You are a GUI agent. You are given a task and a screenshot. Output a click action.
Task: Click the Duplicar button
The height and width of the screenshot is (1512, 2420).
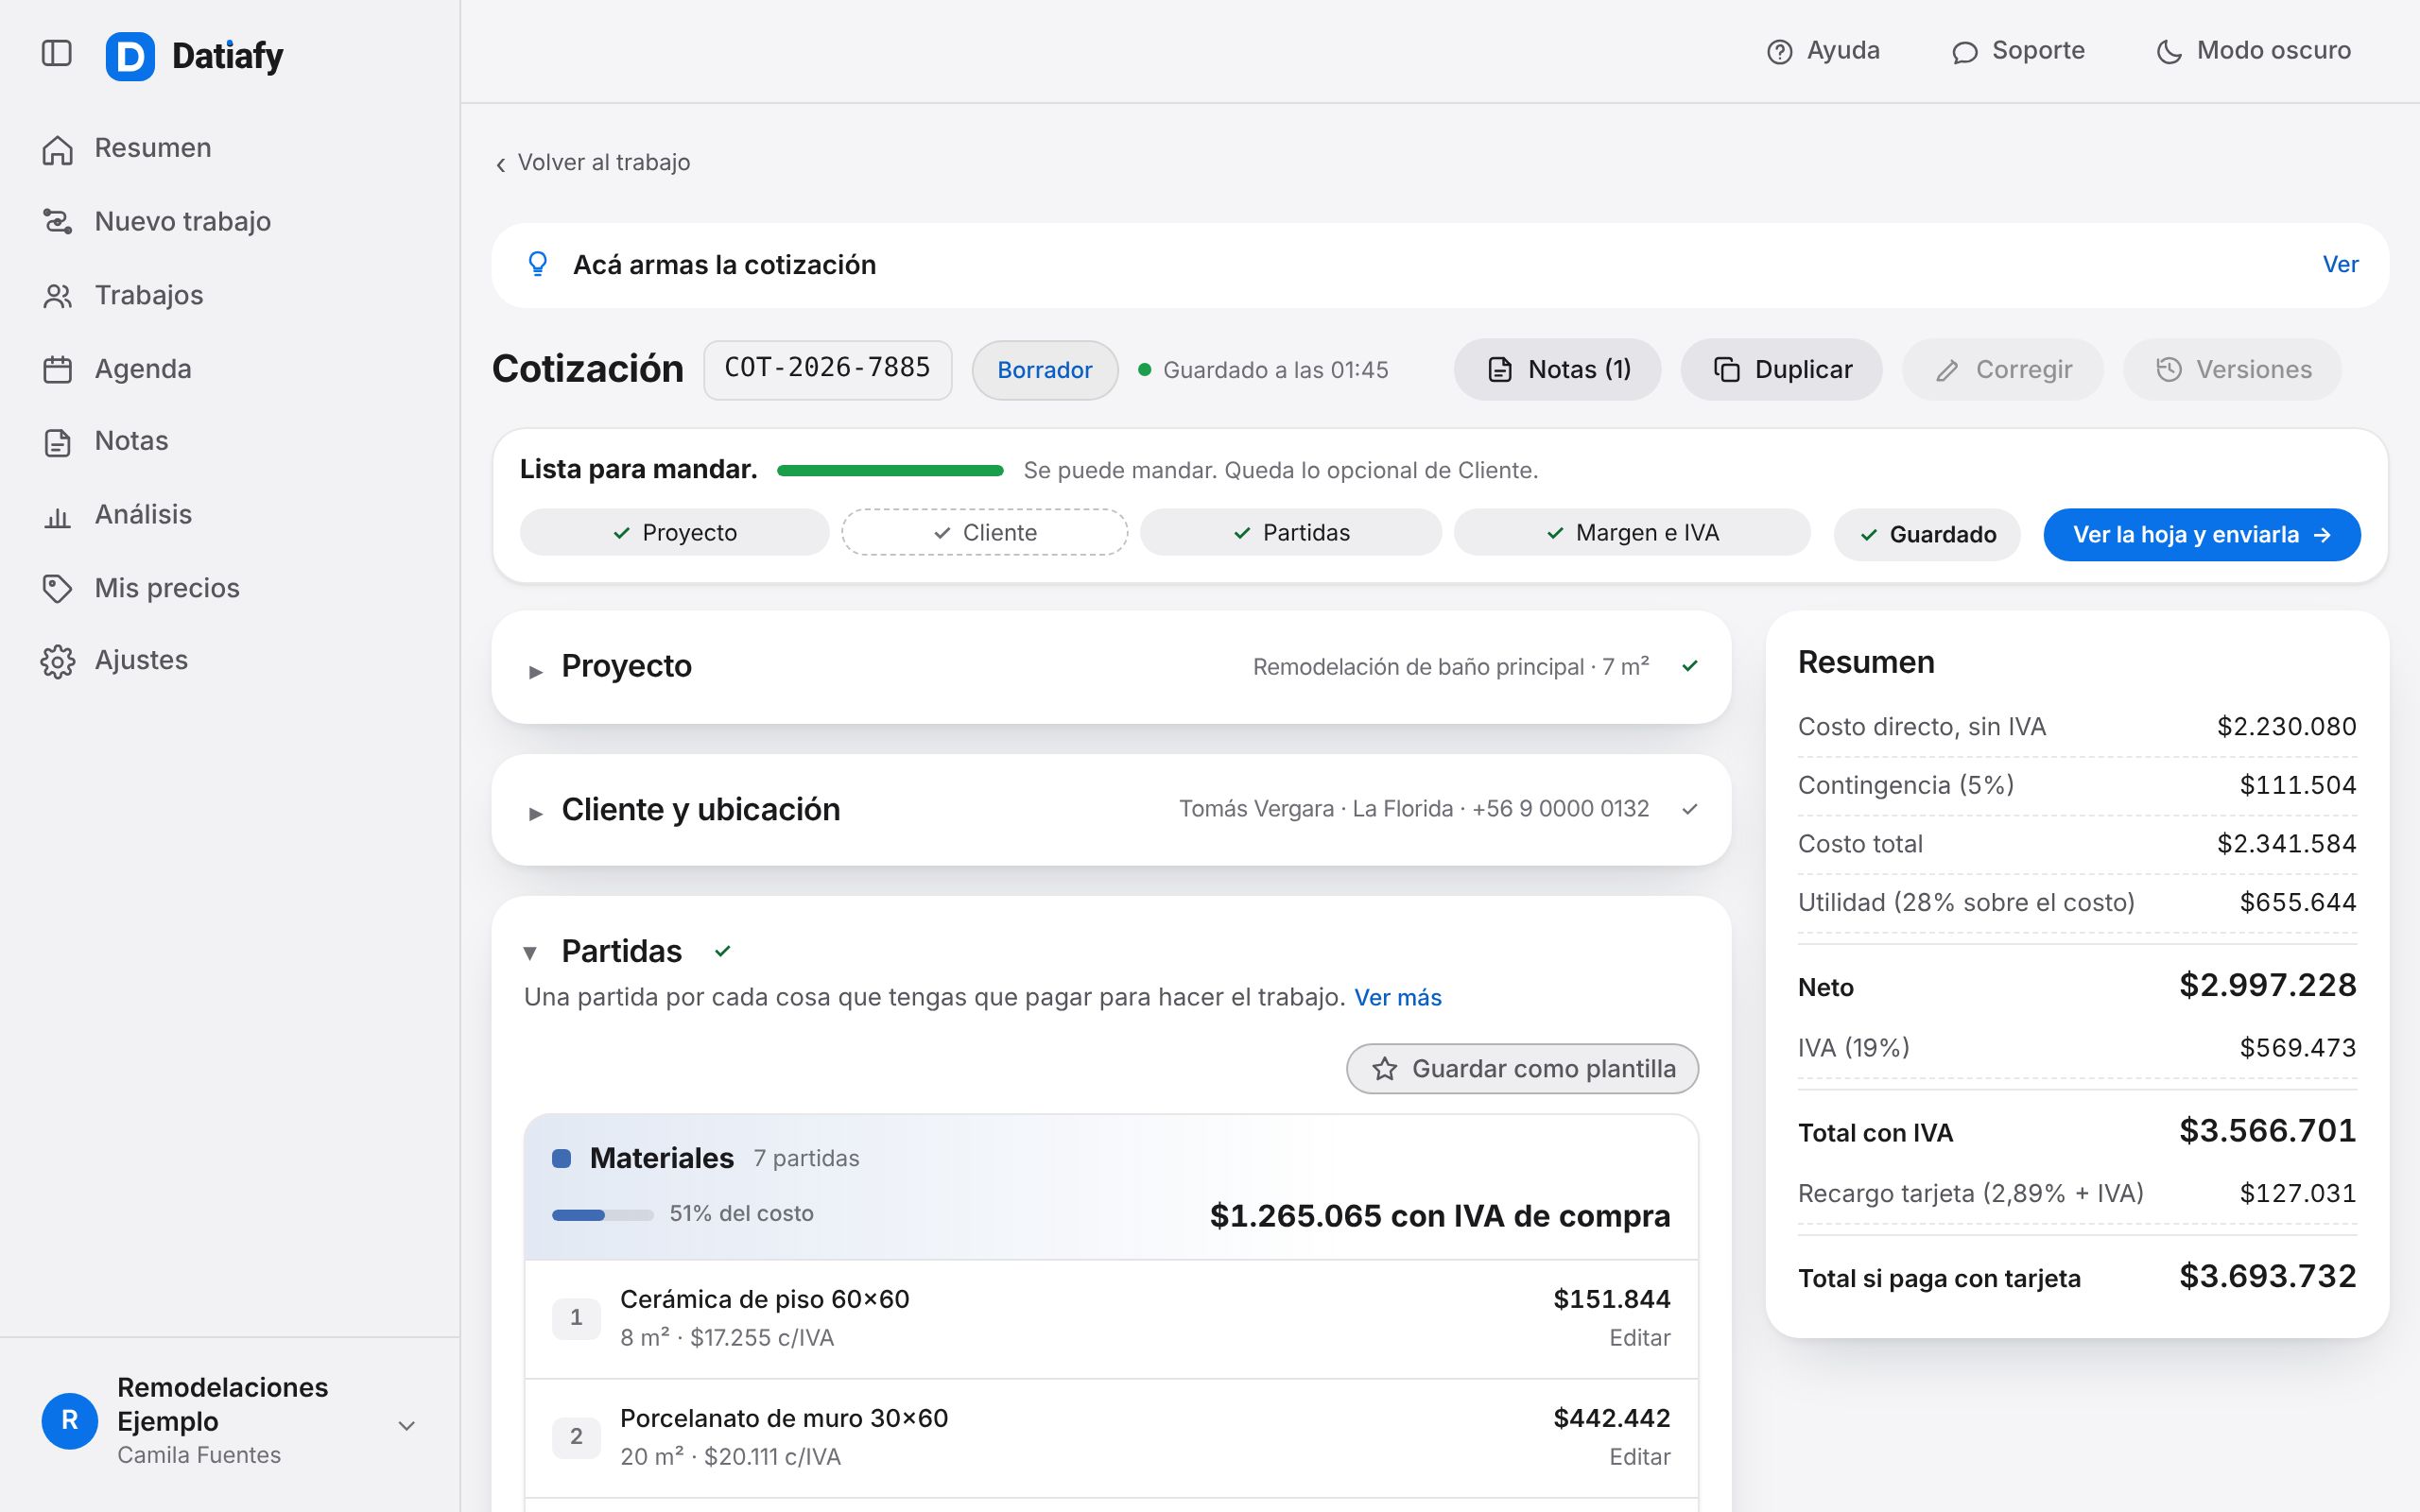(1781, 370)
